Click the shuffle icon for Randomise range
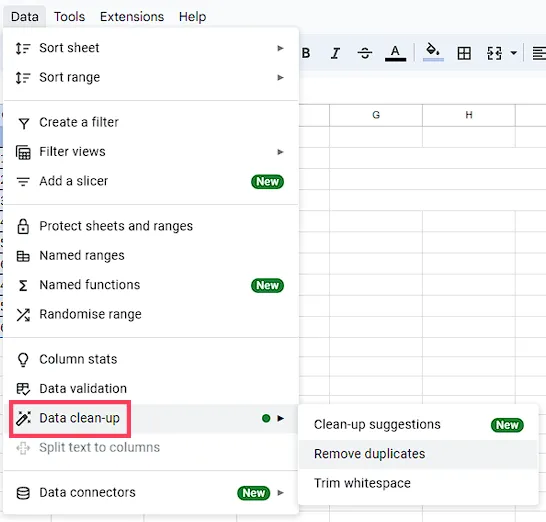Image resolution: width=546 pixels, height=522 pixels. 23,315
